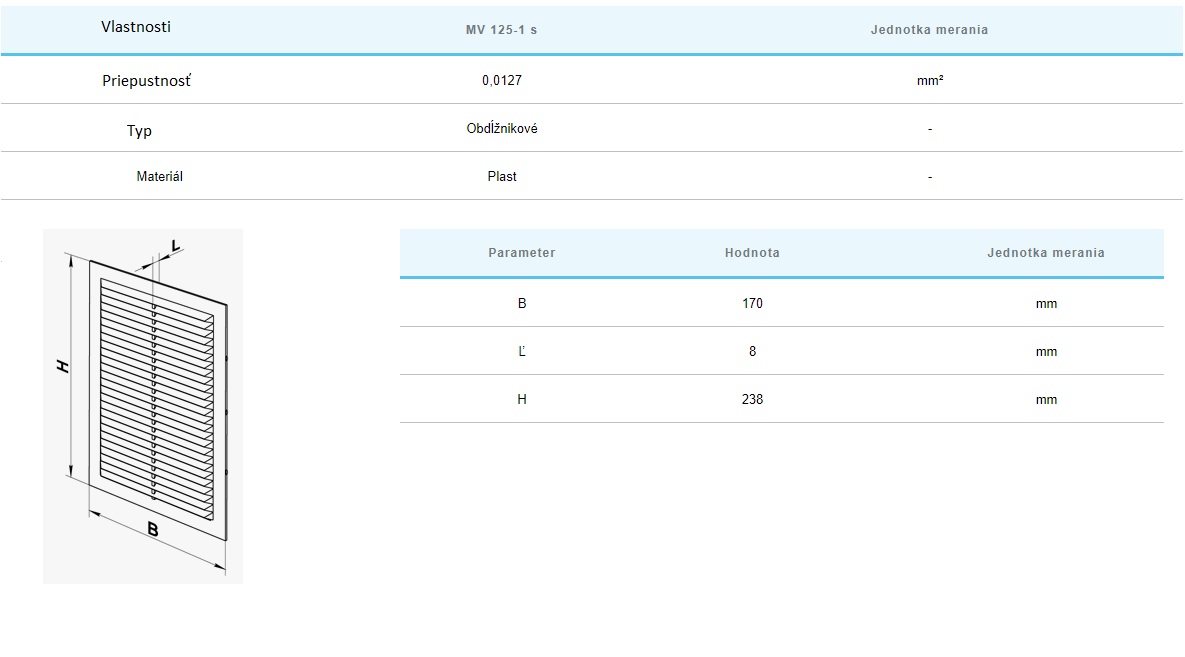Click the value 8 in the Ľ row
The image size is (1185, 657).
pos(752,351)
